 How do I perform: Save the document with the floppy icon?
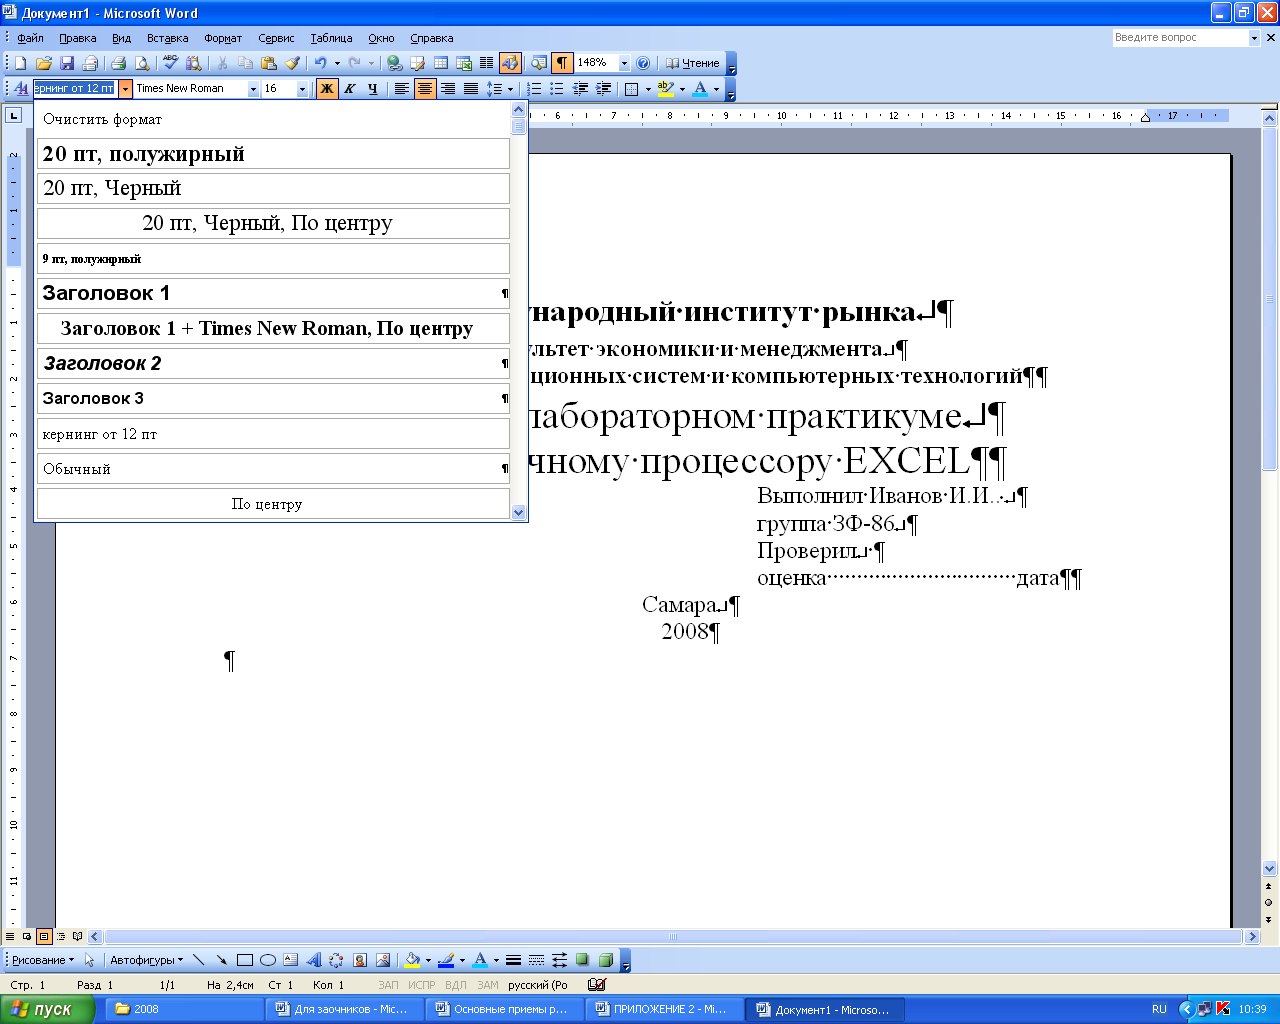[67, 63]
